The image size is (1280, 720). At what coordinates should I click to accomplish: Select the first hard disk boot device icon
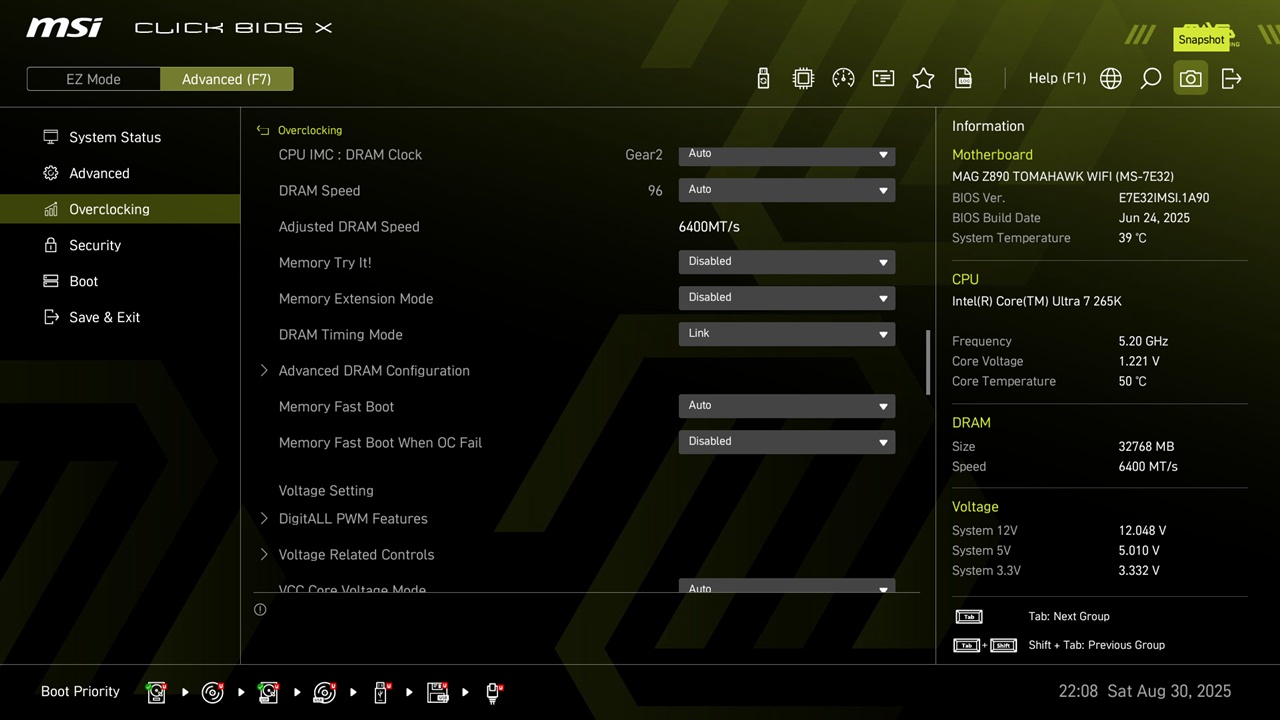[157, 692]
